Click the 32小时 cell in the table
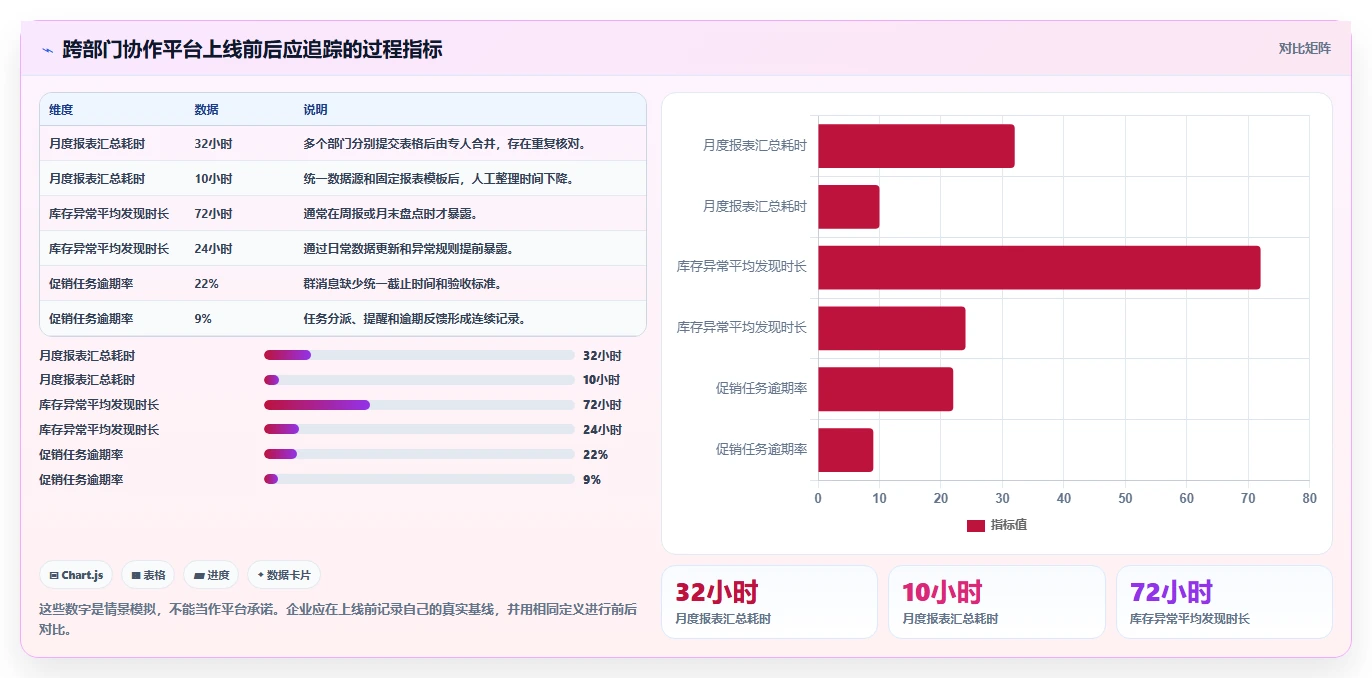The height and width of the screenshot is (678, 1372). point(213,144)
